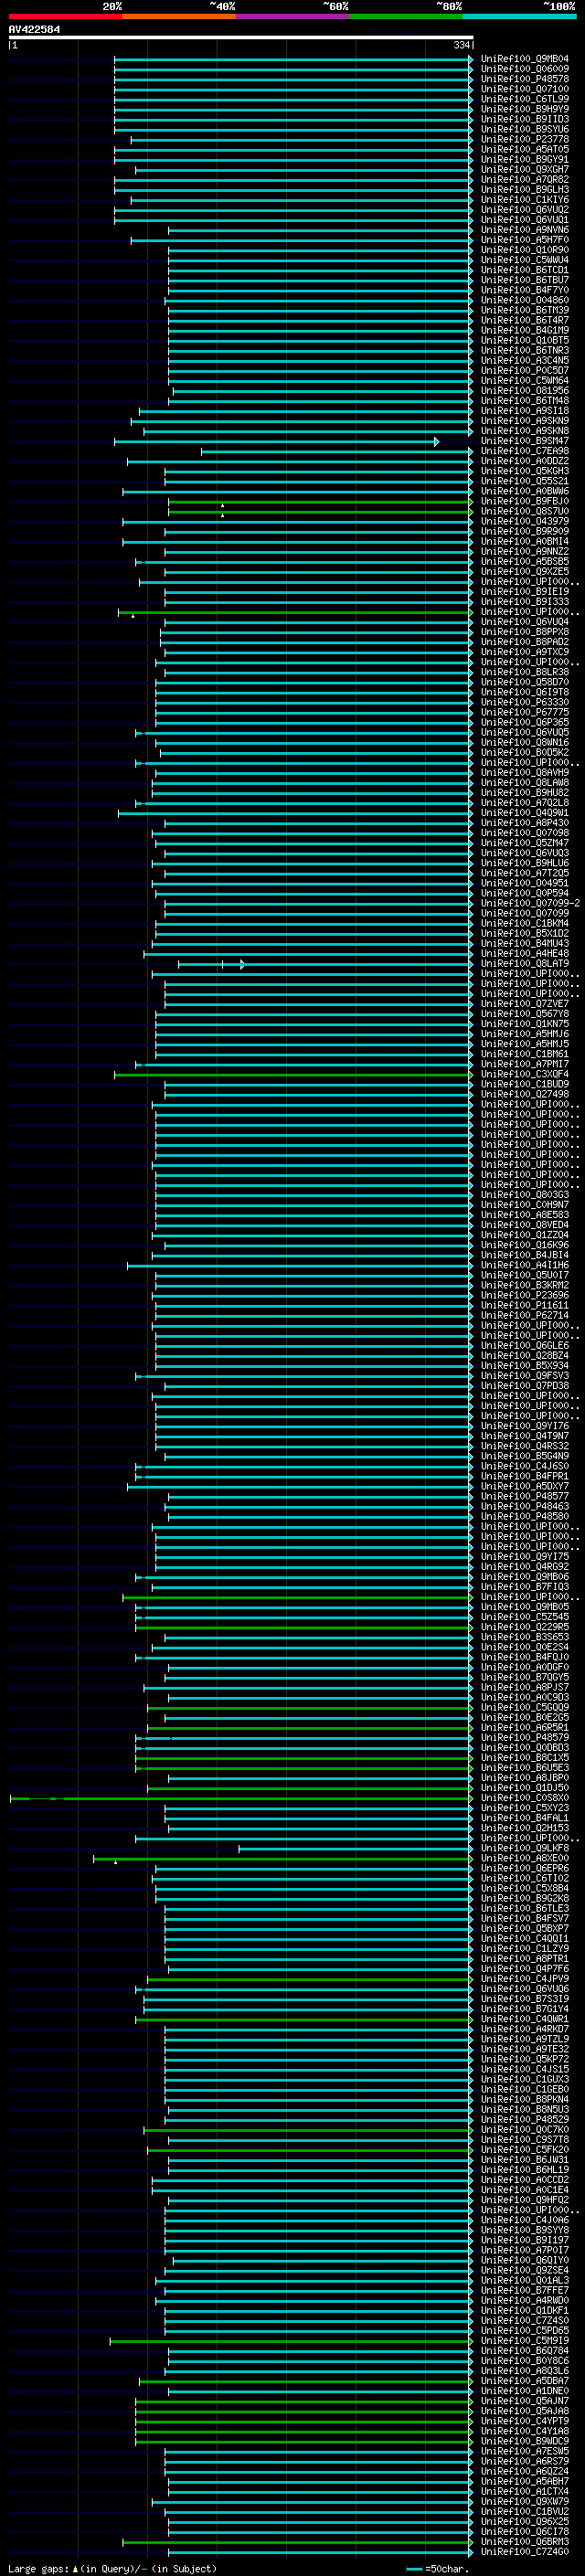Select the UniRef100_P48463 label
The width and height of the screenshot is (585, 2576).
(525, 1506)
